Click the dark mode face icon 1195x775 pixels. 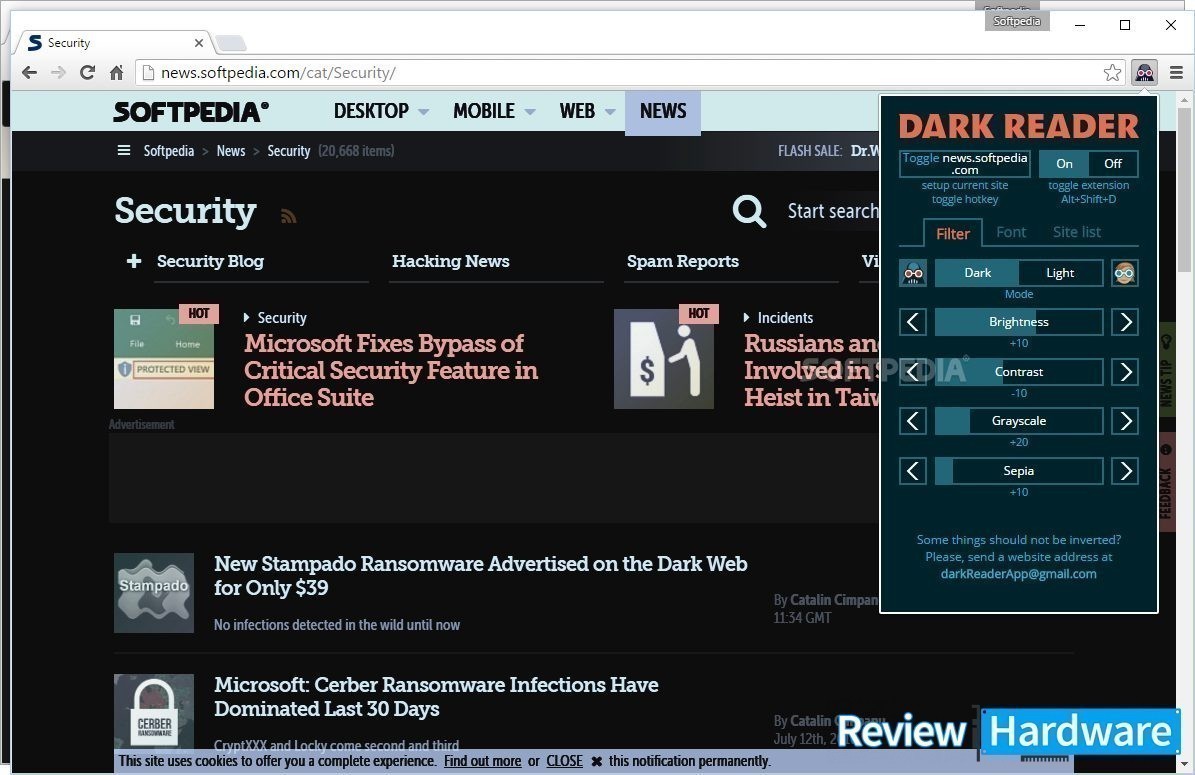click(x=913, y=273)
